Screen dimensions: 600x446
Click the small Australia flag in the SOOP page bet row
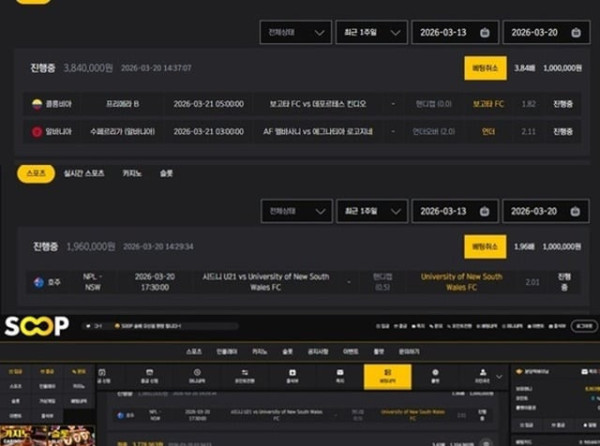tap(121, 415)
